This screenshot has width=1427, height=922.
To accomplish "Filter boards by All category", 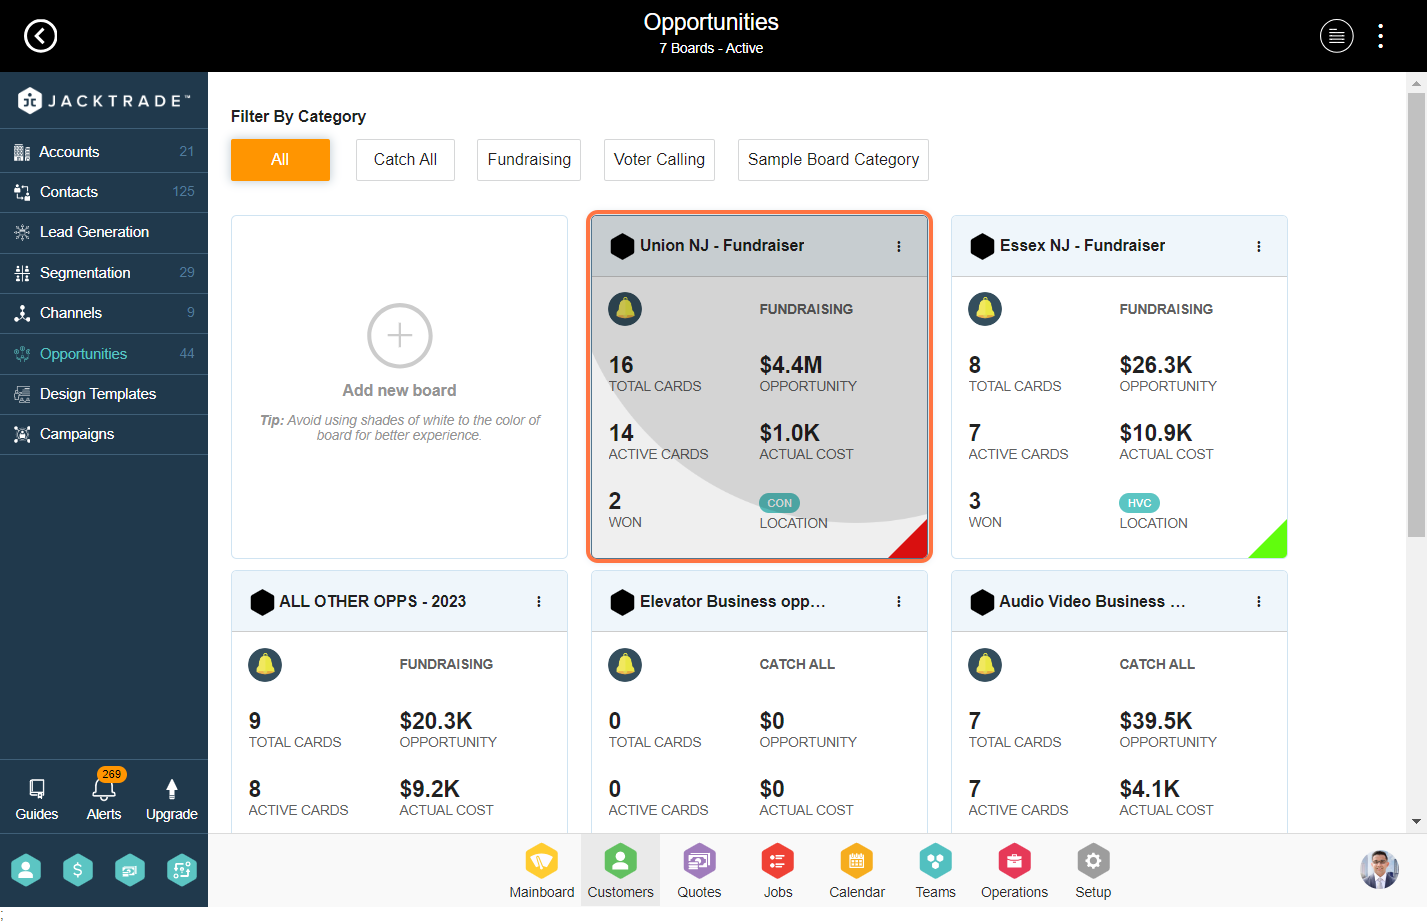I will click(x=280, y=160).
